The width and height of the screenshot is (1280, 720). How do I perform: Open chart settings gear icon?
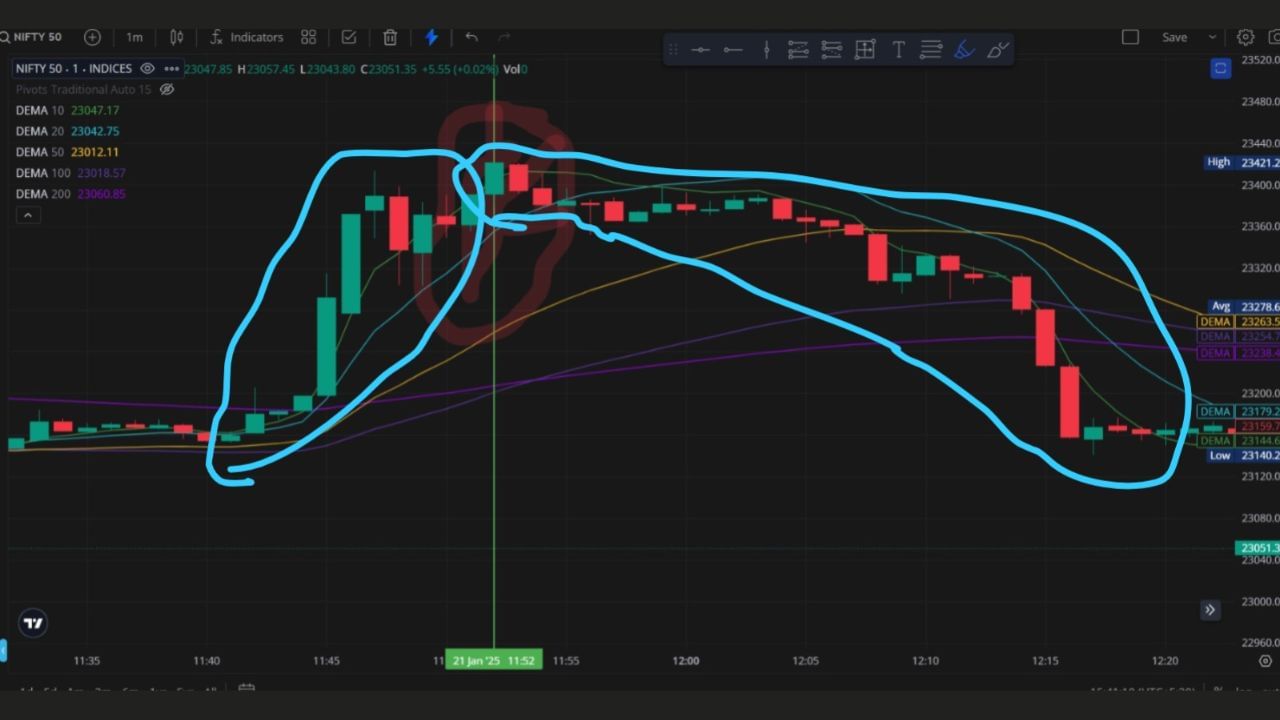(x=1245, y=37)
